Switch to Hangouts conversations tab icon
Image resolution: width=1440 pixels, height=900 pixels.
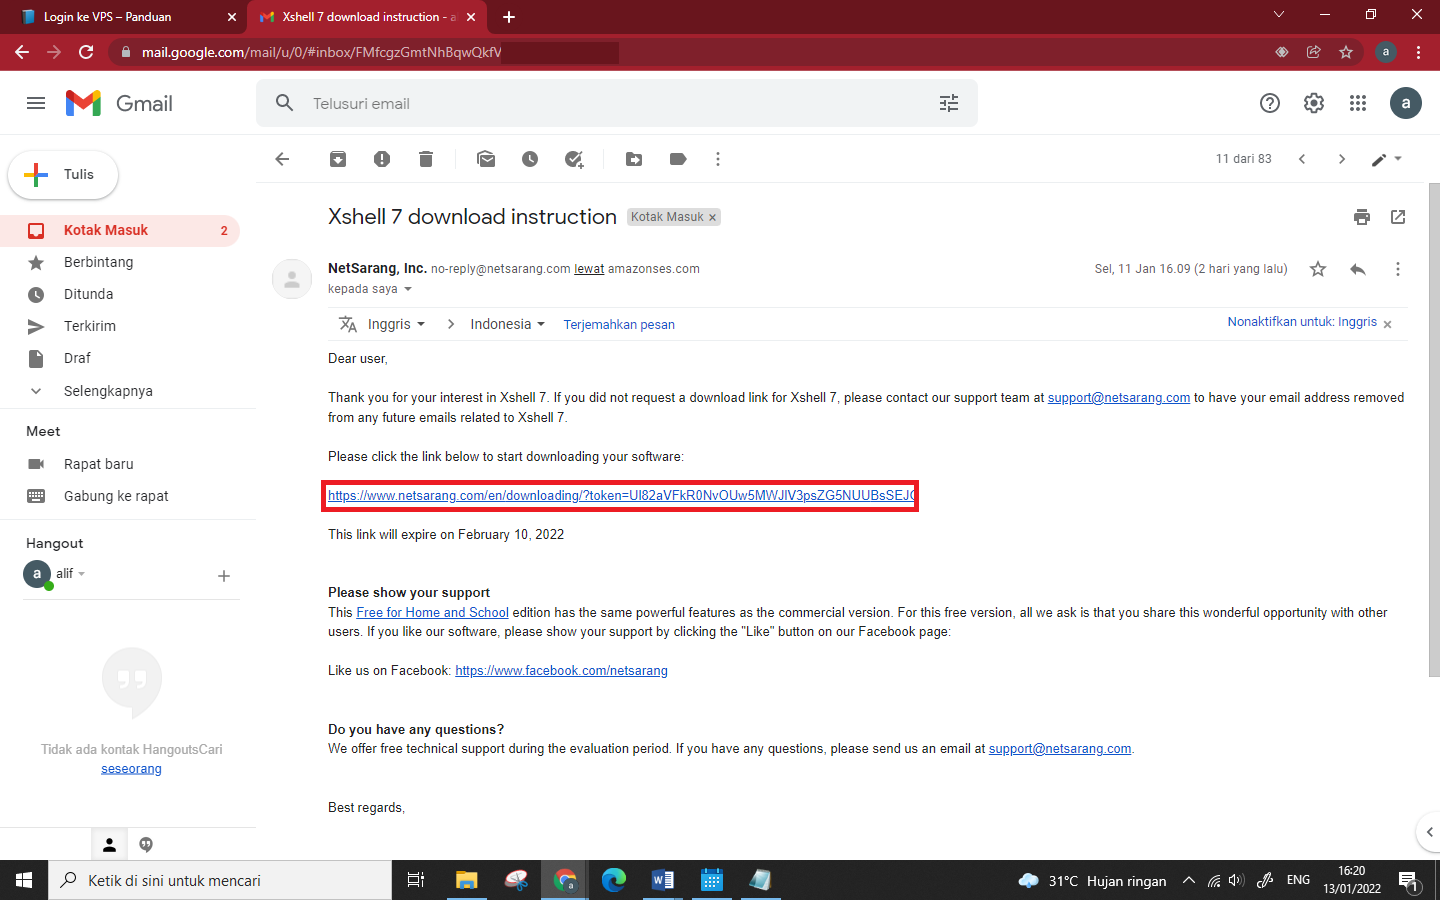coord(146,845)
